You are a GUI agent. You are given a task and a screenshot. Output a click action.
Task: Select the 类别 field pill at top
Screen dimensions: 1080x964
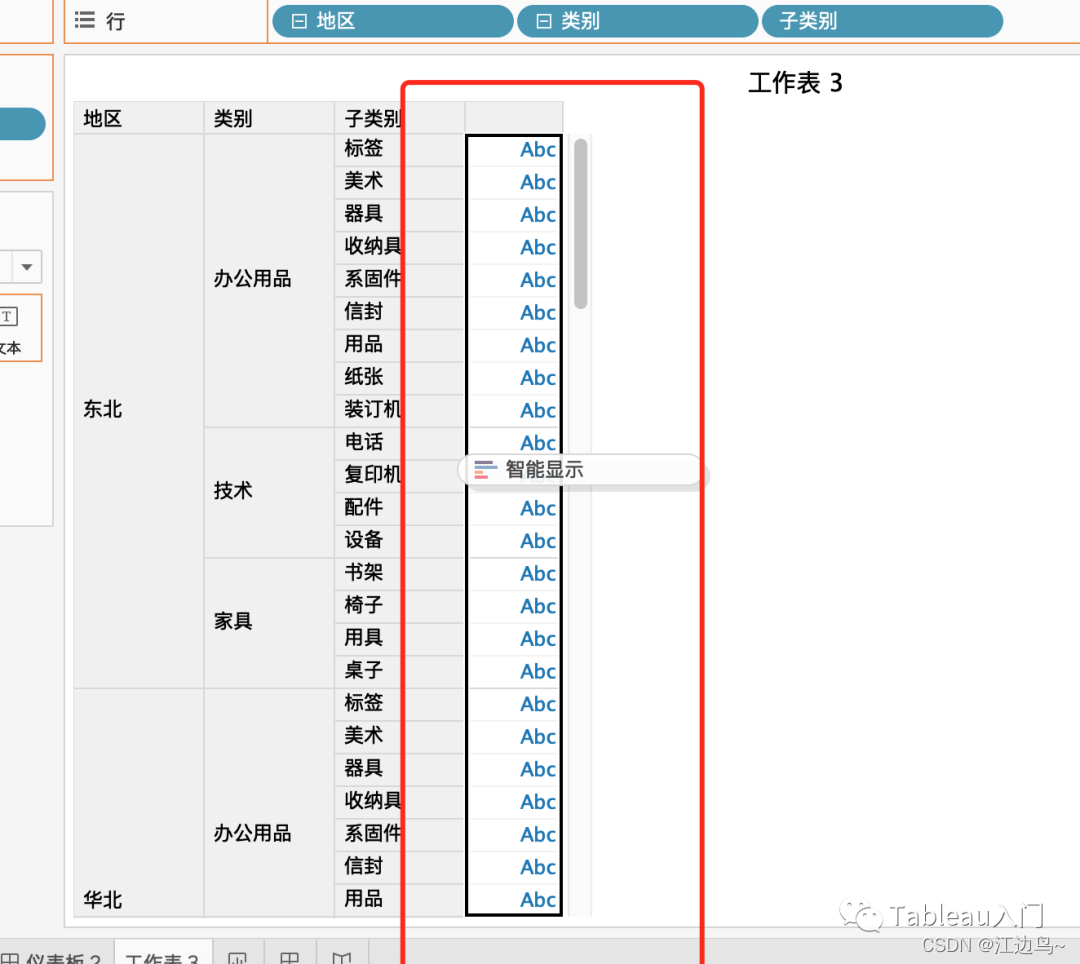point(637,20)
